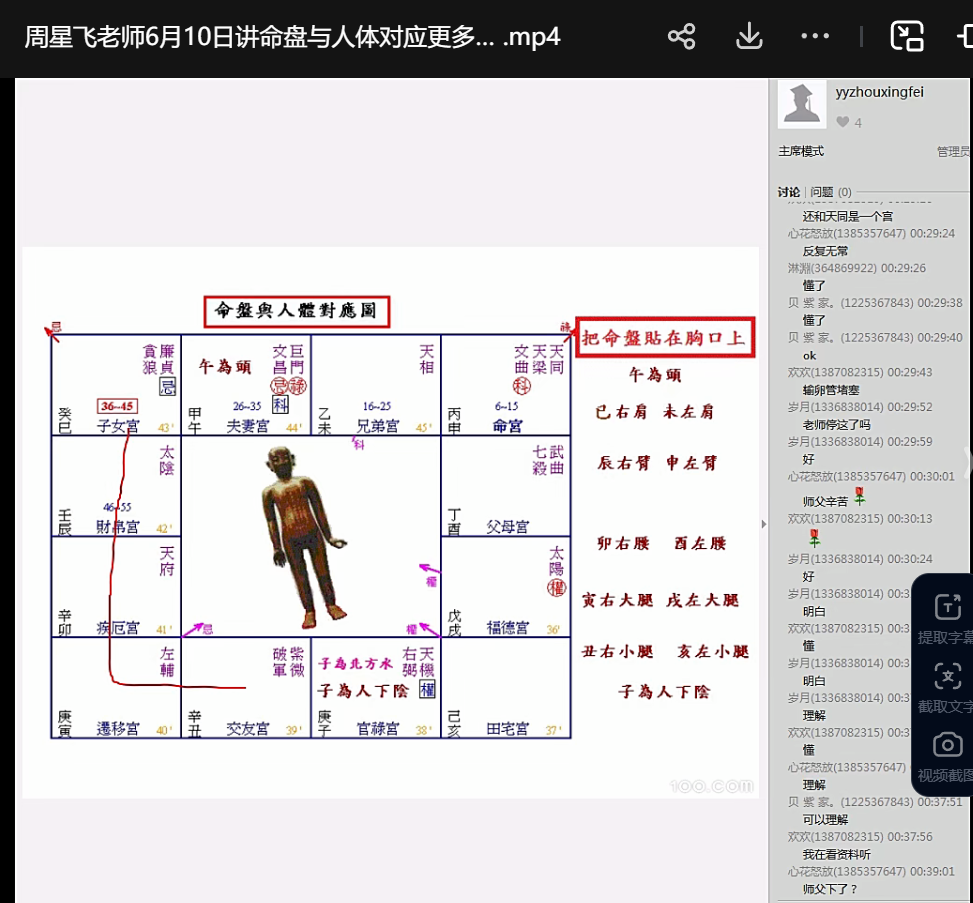973x903 pixels.
Task: Click the yyzhouxingfei graduate avatar
Action: tap(802, 103)
